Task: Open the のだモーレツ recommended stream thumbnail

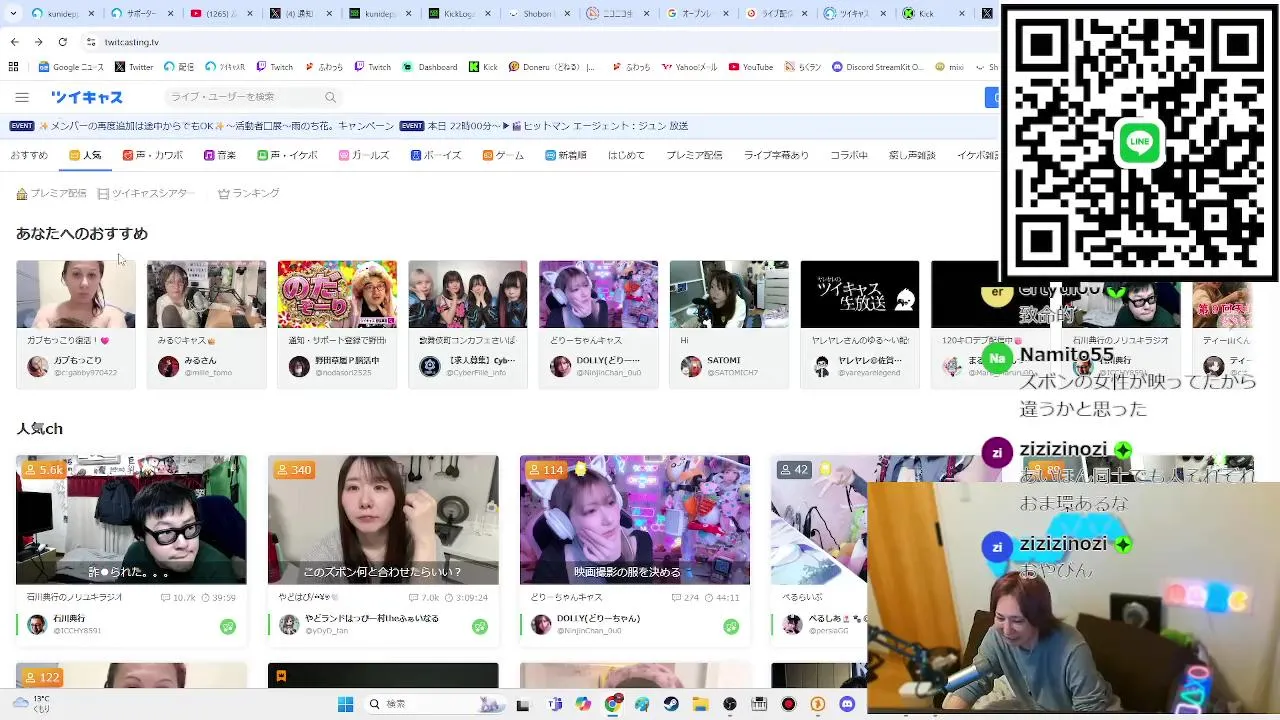Action: 337,294
